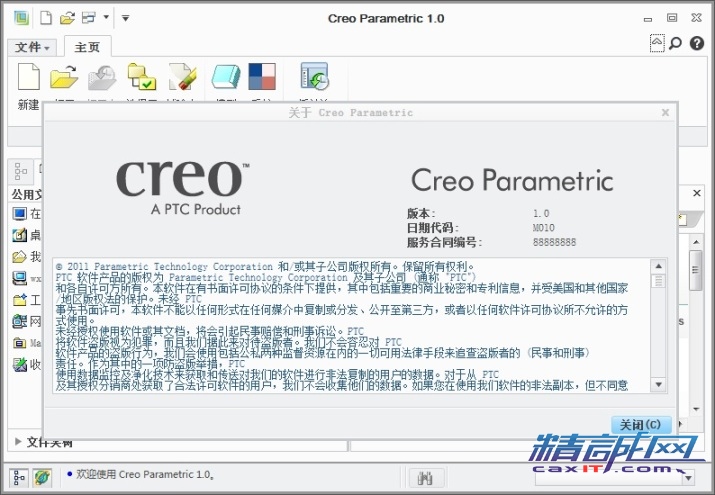
Task: Open the 文件 menu
Action: point(31,47)
